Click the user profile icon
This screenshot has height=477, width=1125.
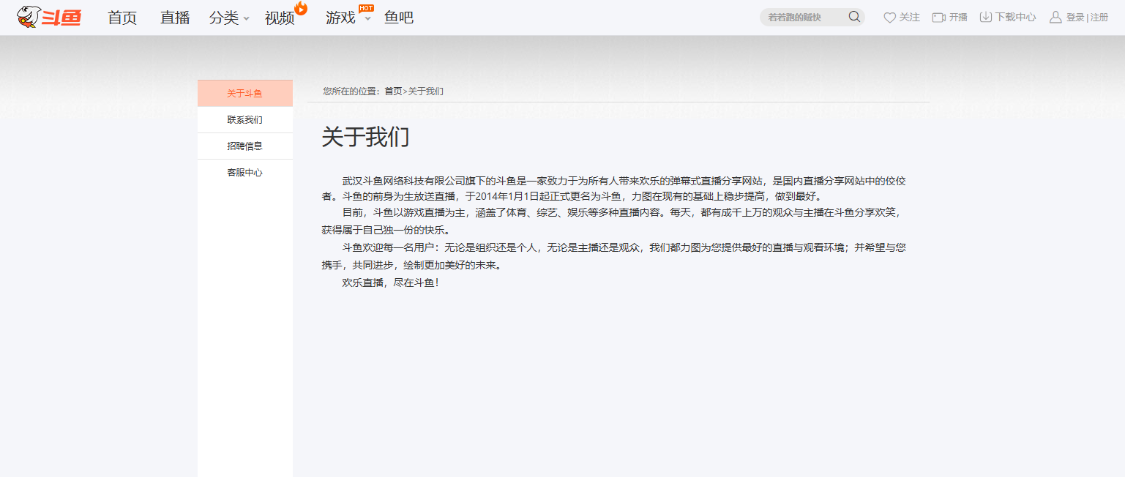(1055, 17)
